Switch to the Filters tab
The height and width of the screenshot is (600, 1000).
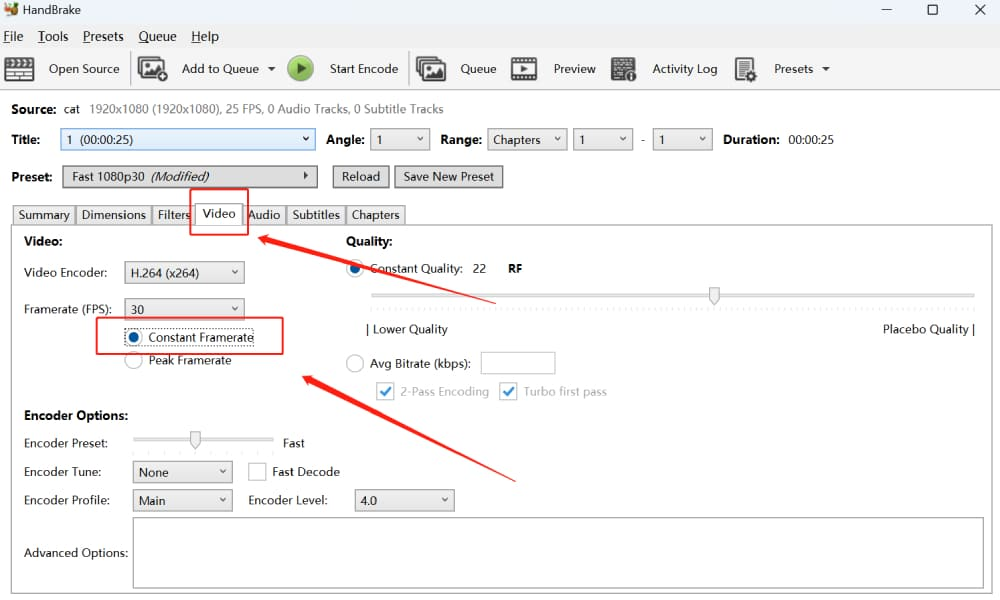click(x=173, y=215)
